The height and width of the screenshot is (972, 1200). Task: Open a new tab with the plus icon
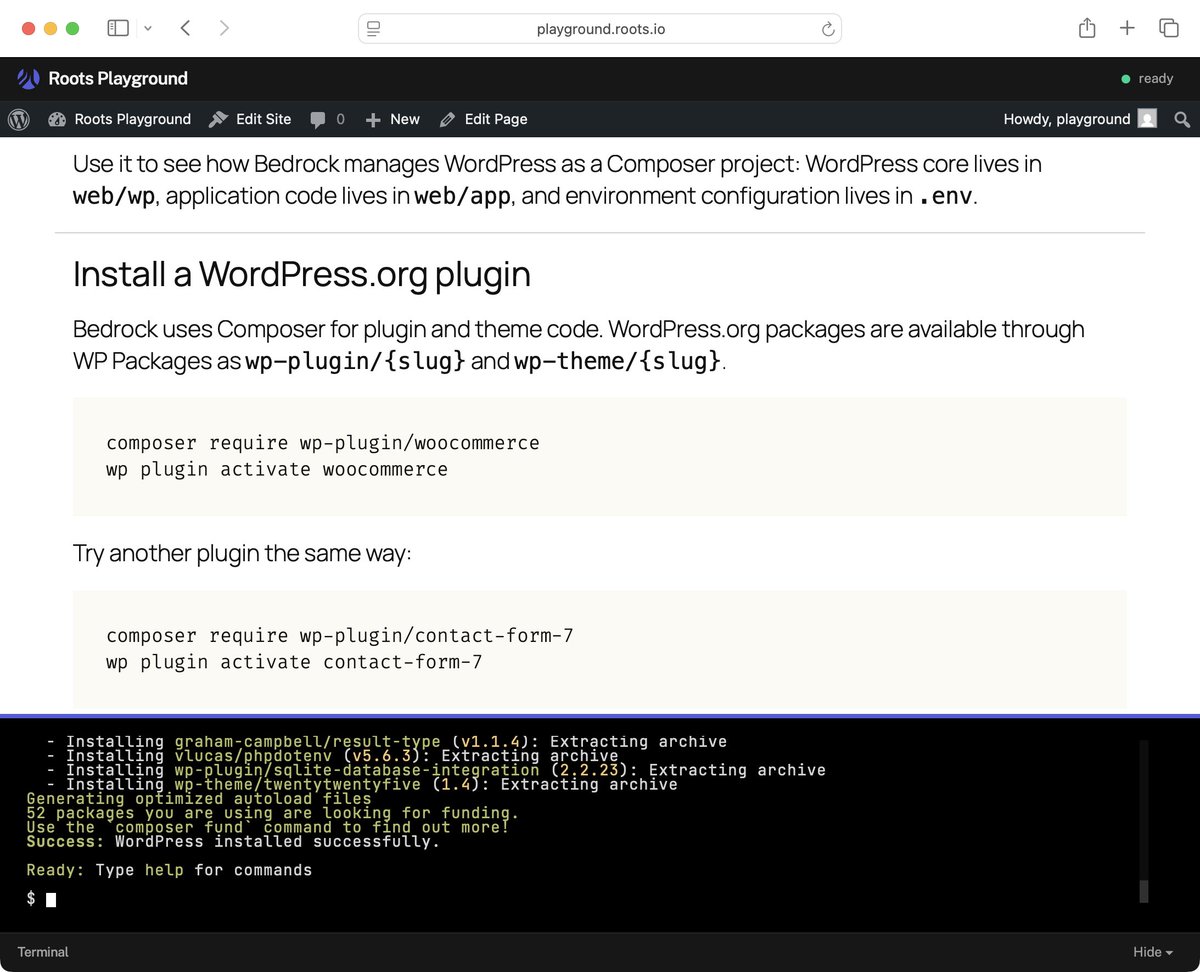point(1127,28)
